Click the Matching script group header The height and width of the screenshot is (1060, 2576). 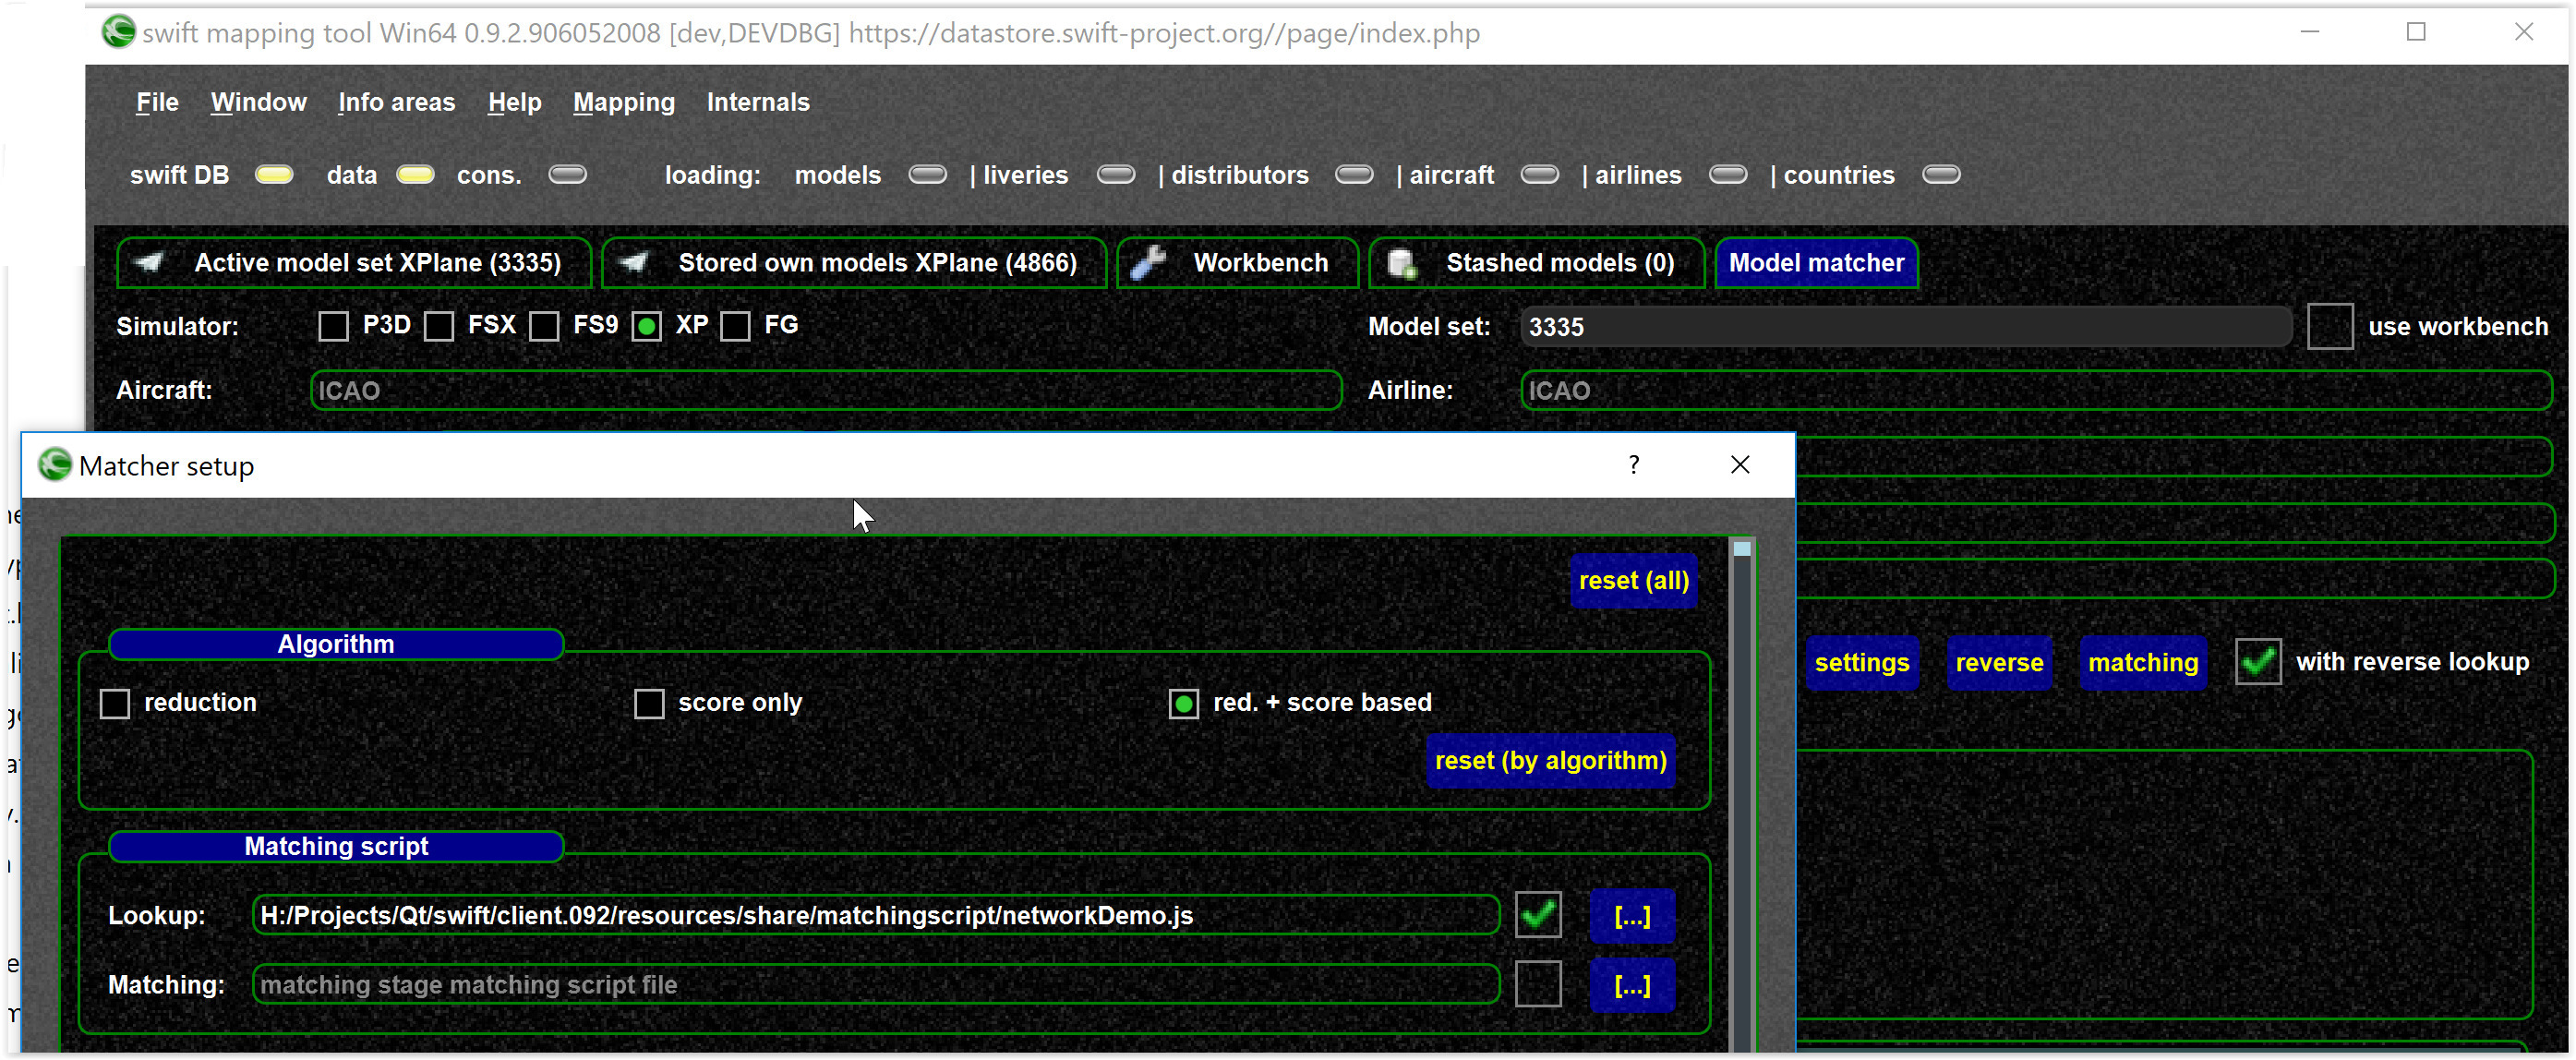pos(336,846)
